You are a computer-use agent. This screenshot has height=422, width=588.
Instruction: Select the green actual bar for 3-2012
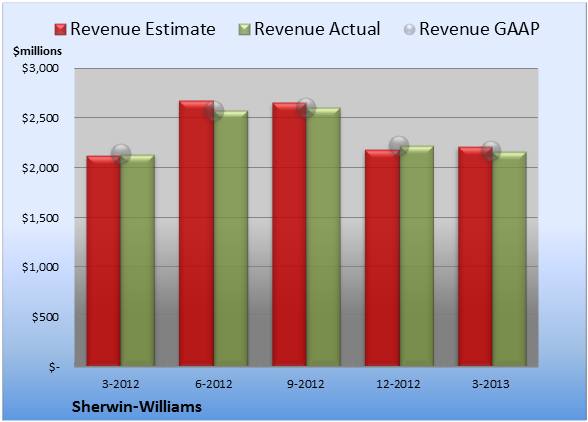(138, 260)
